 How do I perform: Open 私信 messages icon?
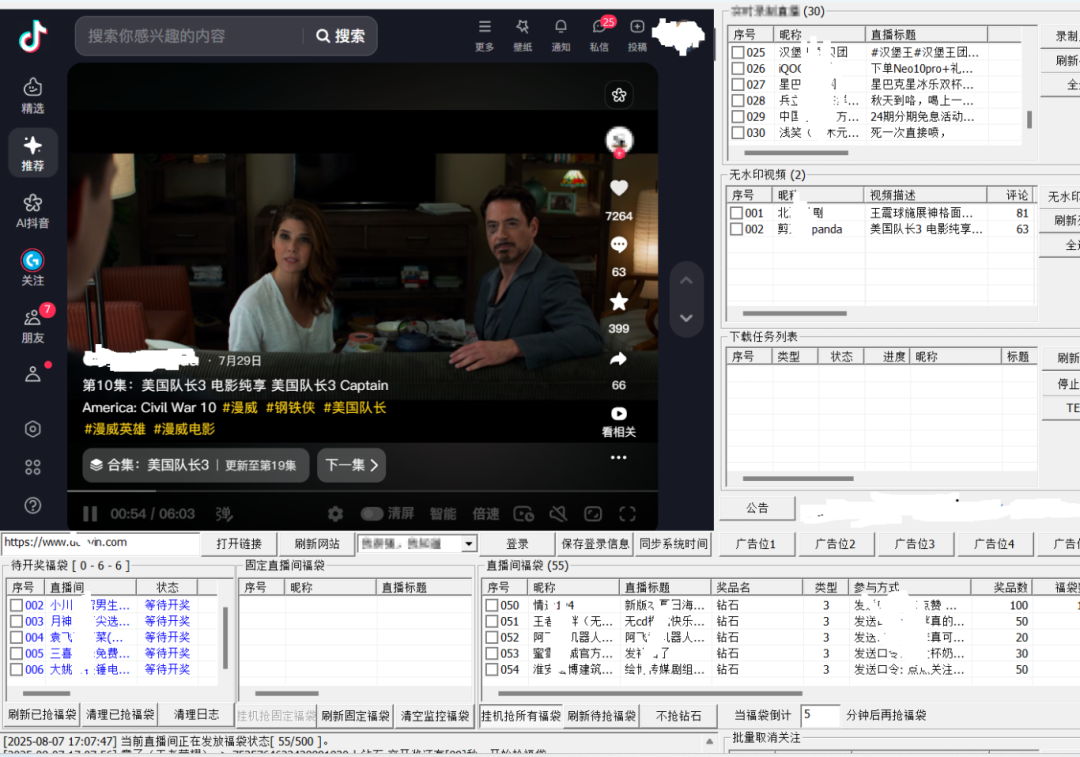(599, 34)
